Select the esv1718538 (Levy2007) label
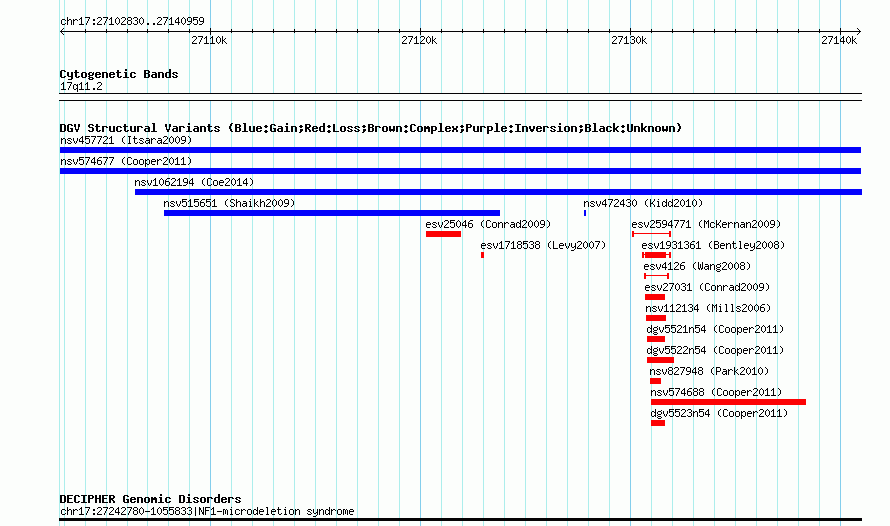The image size is (890, 526). pyautogui.click(x=543, y=245)
